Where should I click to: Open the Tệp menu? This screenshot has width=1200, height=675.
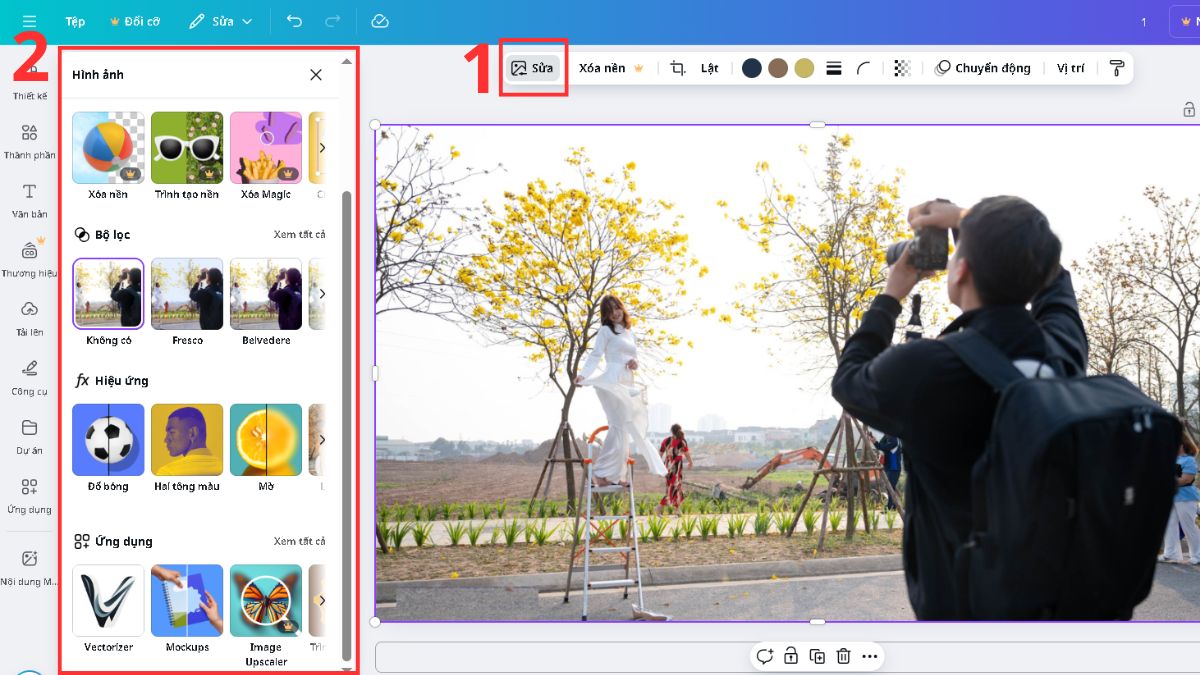coord(75,21)
